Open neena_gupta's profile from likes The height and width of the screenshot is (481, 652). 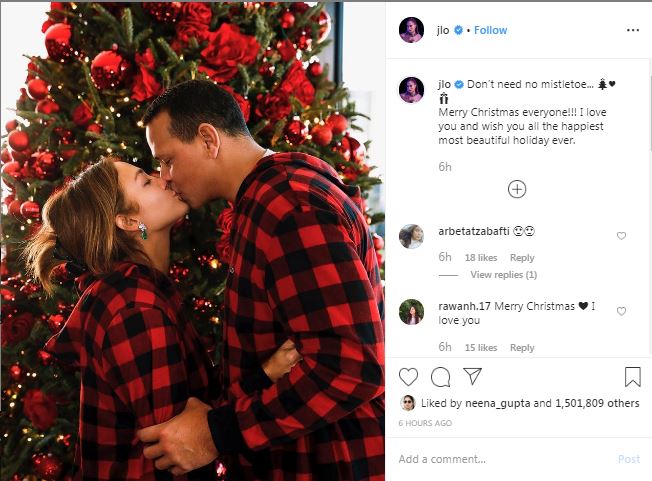coord(496,404)
